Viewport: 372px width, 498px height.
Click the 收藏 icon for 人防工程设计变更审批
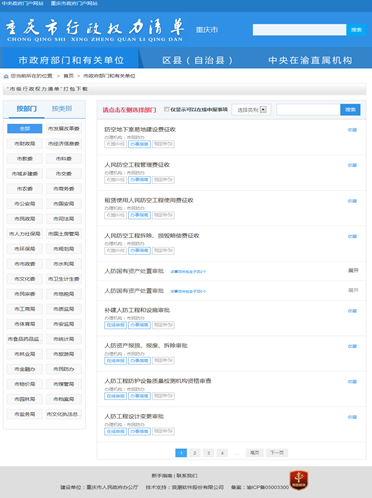click(x=352, y=417)
